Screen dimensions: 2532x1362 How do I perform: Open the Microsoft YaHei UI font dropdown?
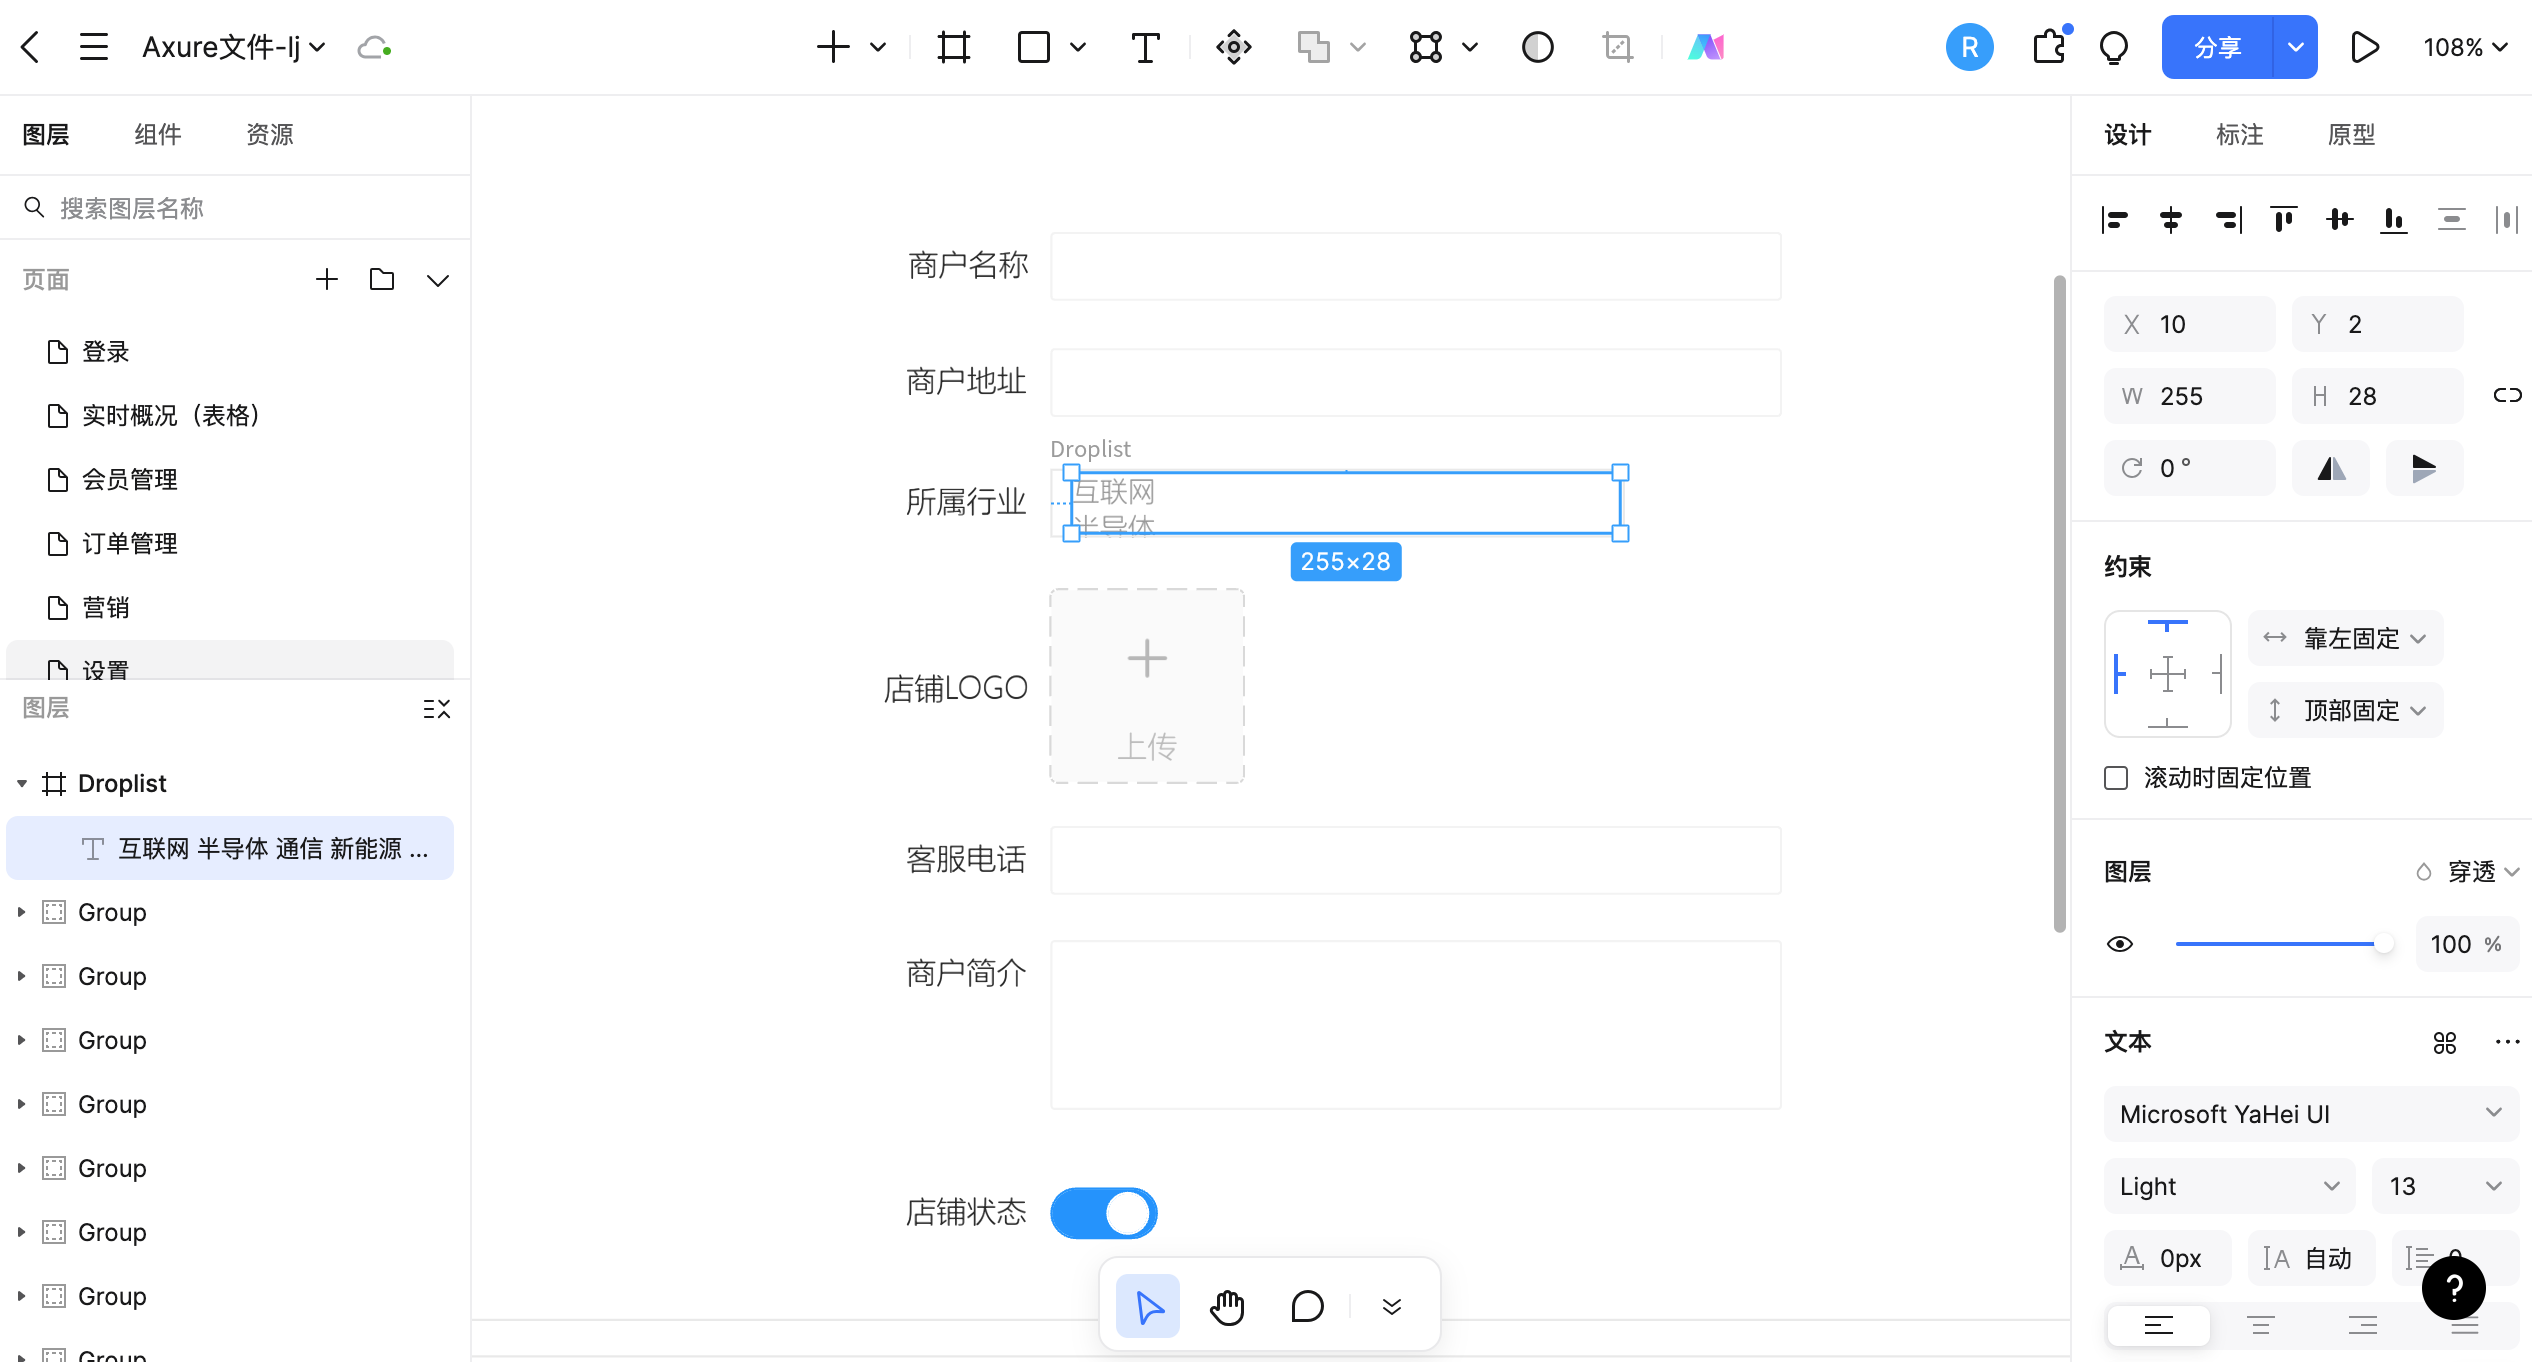pos(2310,1114)
